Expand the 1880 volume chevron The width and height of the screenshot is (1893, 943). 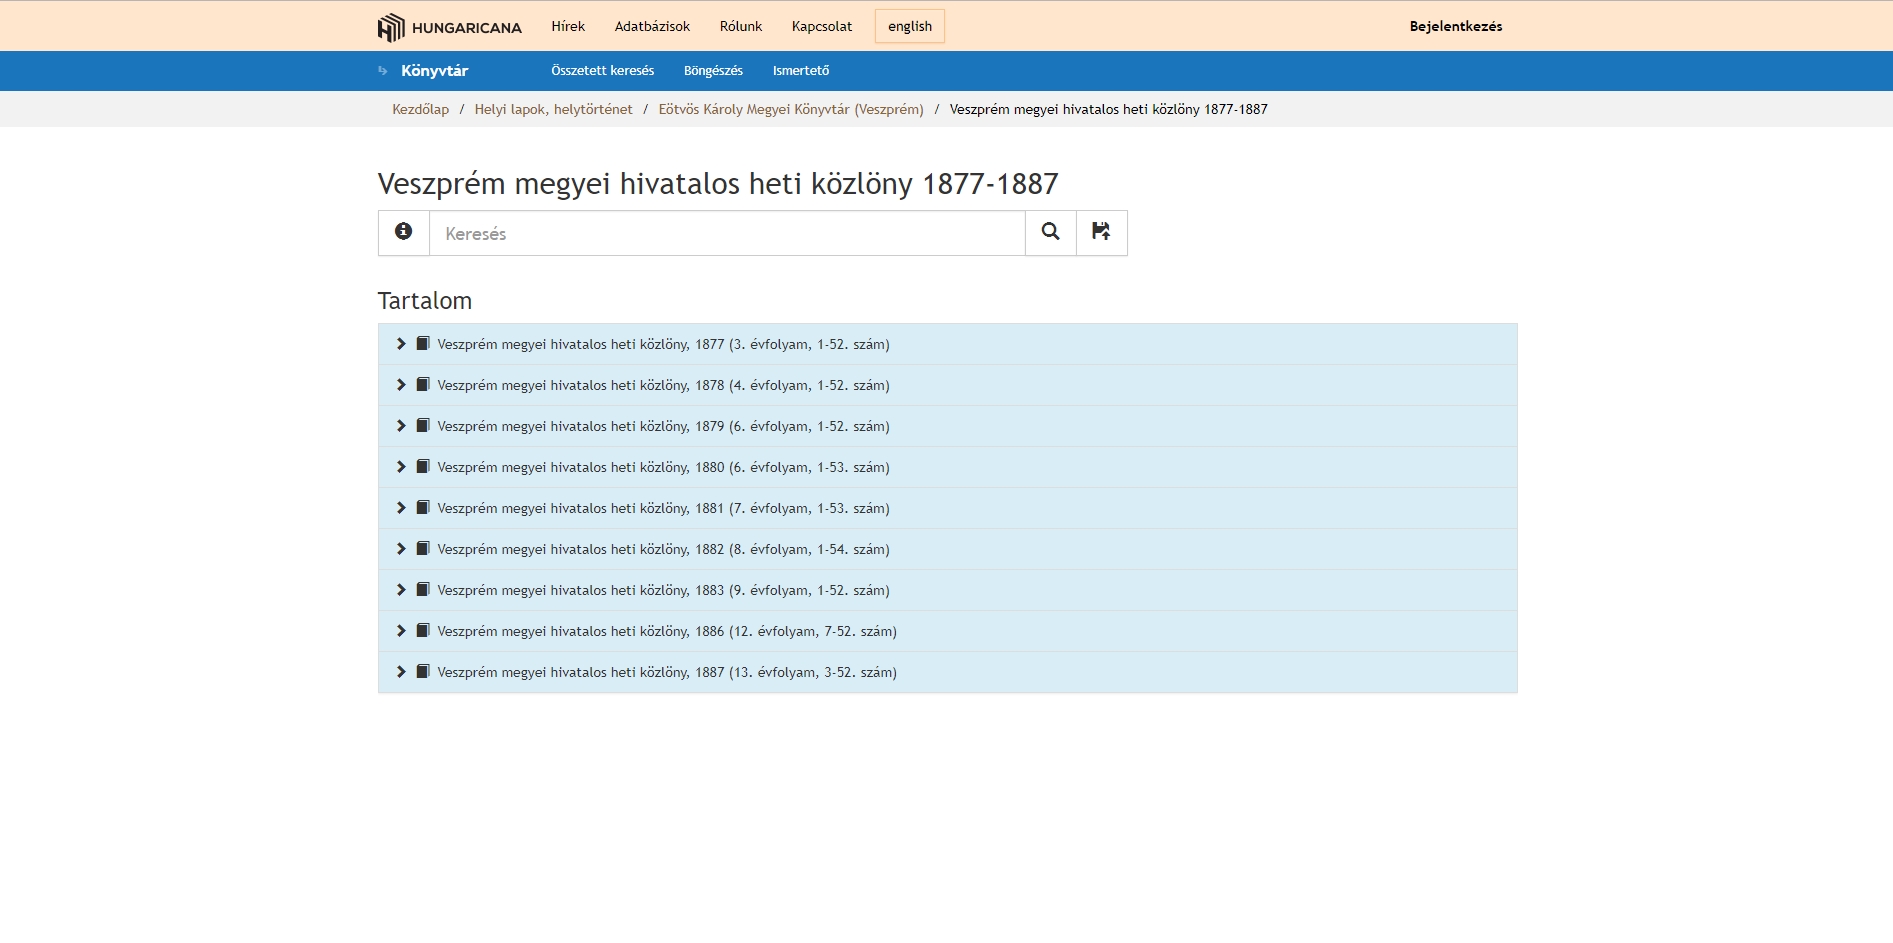[401, 467]
